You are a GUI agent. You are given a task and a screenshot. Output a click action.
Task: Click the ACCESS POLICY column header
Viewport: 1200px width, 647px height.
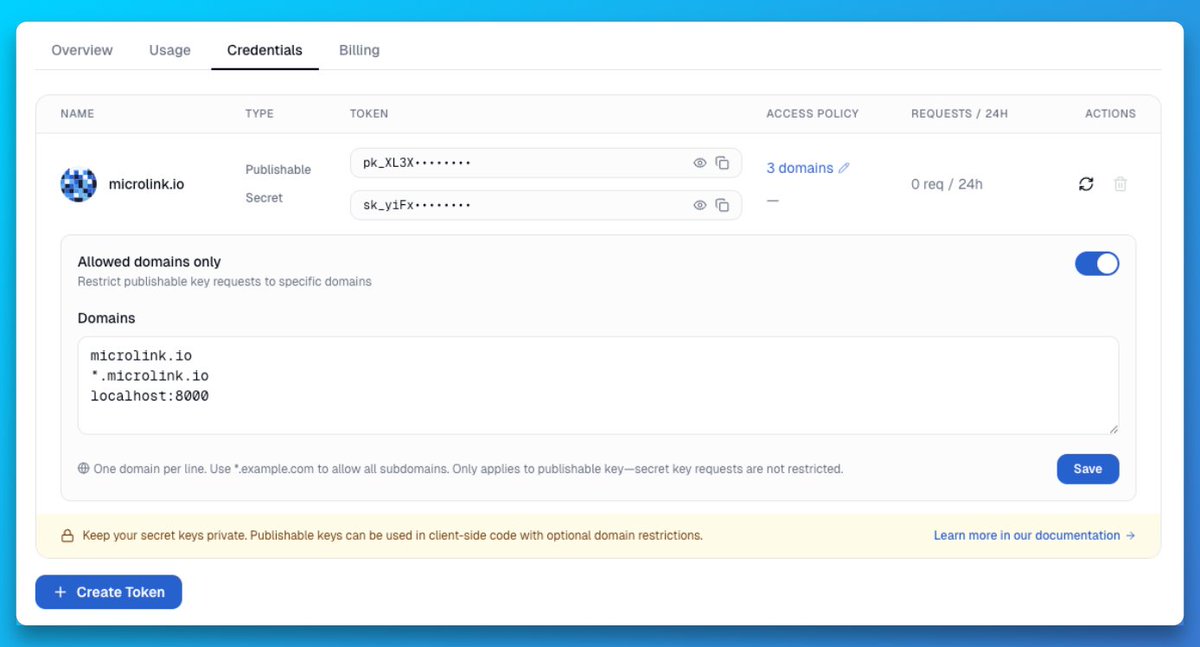(x=812, y=114)
